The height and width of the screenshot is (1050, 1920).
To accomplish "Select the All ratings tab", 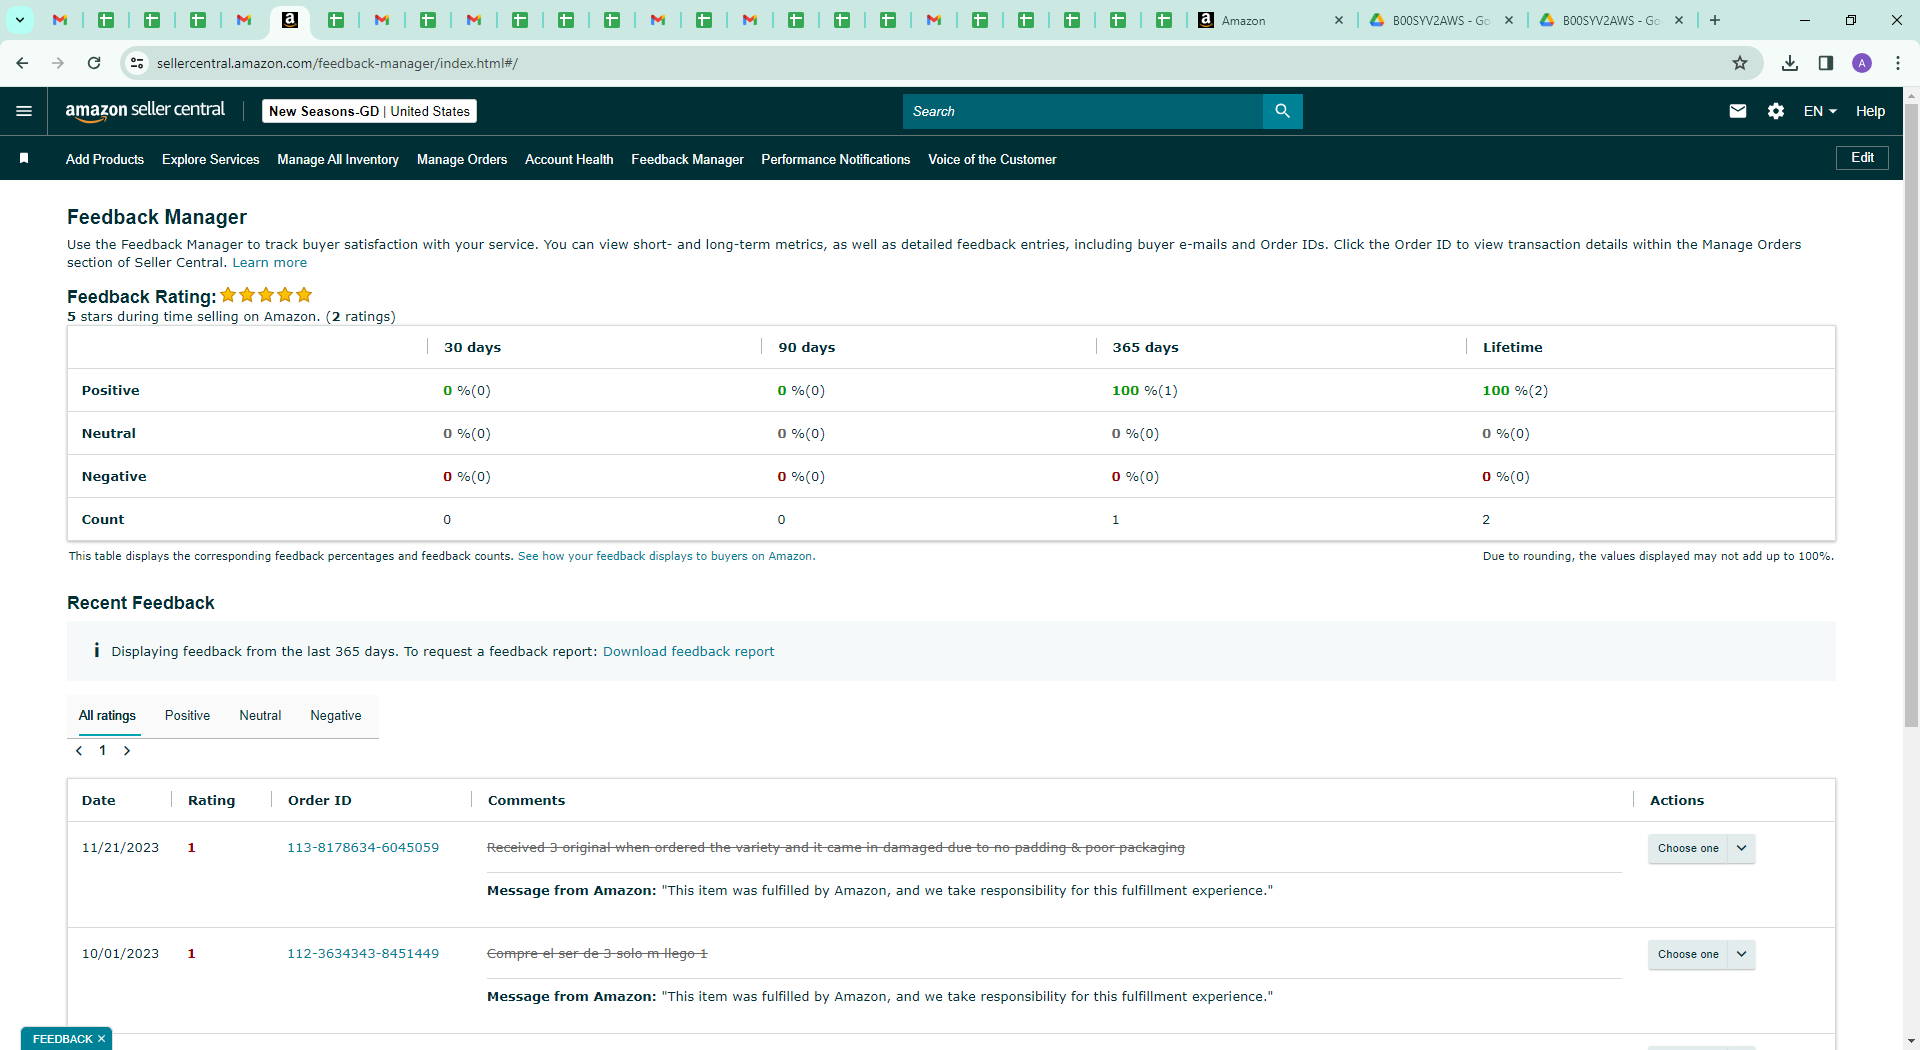I will point(107,716).
